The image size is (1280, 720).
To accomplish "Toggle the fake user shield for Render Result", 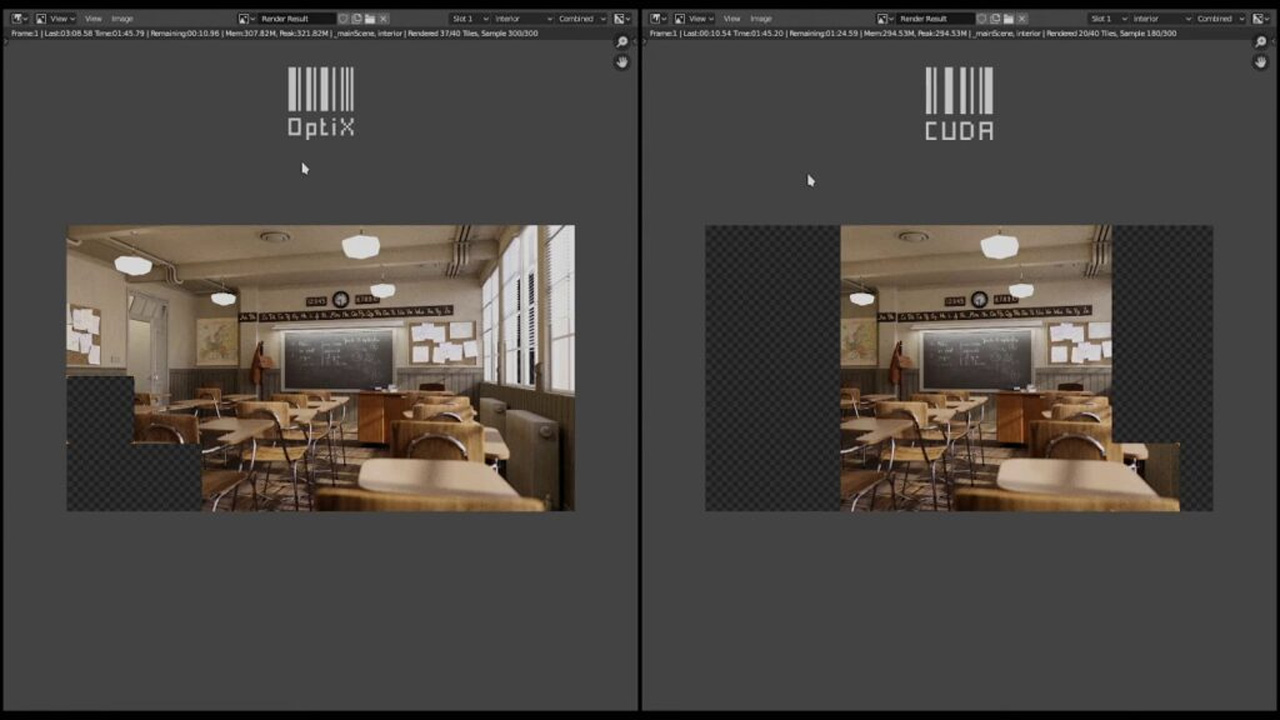I will pyautogui.click(x=343, y=18).
